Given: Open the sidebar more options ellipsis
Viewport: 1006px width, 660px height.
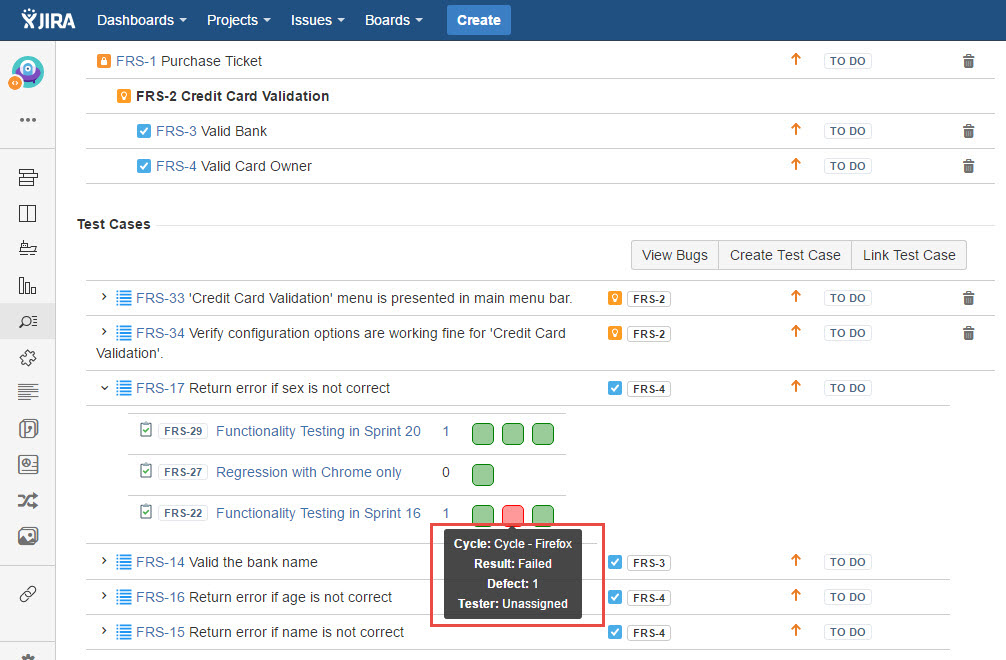Looking at the screenshot, I should coord(28,120).
